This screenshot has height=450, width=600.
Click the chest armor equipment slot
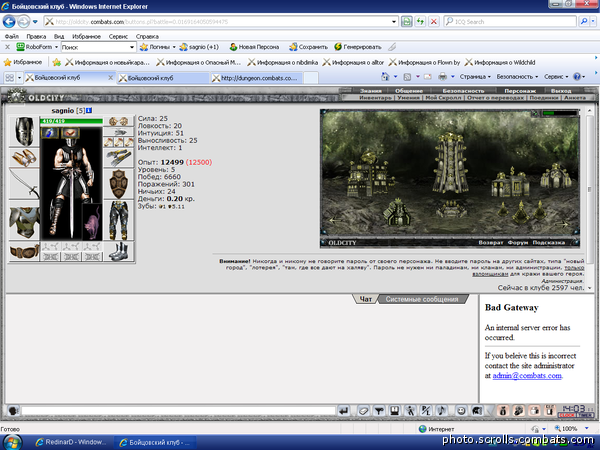[24, 221]
